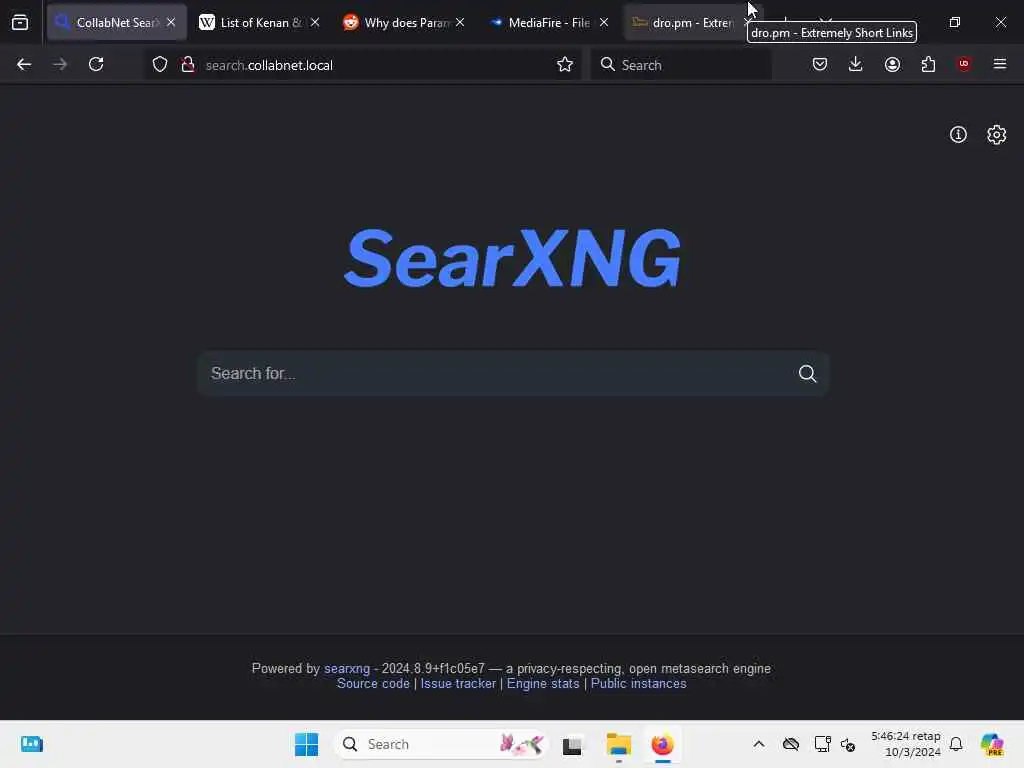Open notifications bell in tray

(x=956, y=744)
